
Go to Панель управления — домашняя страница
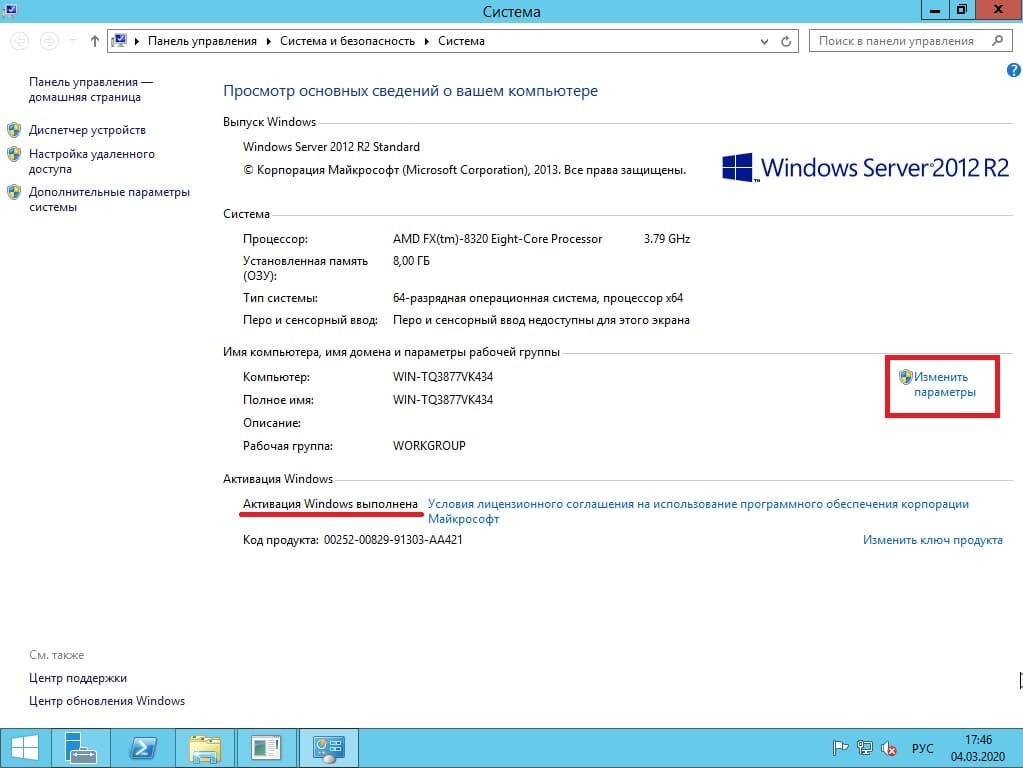[x=91, y=89]
